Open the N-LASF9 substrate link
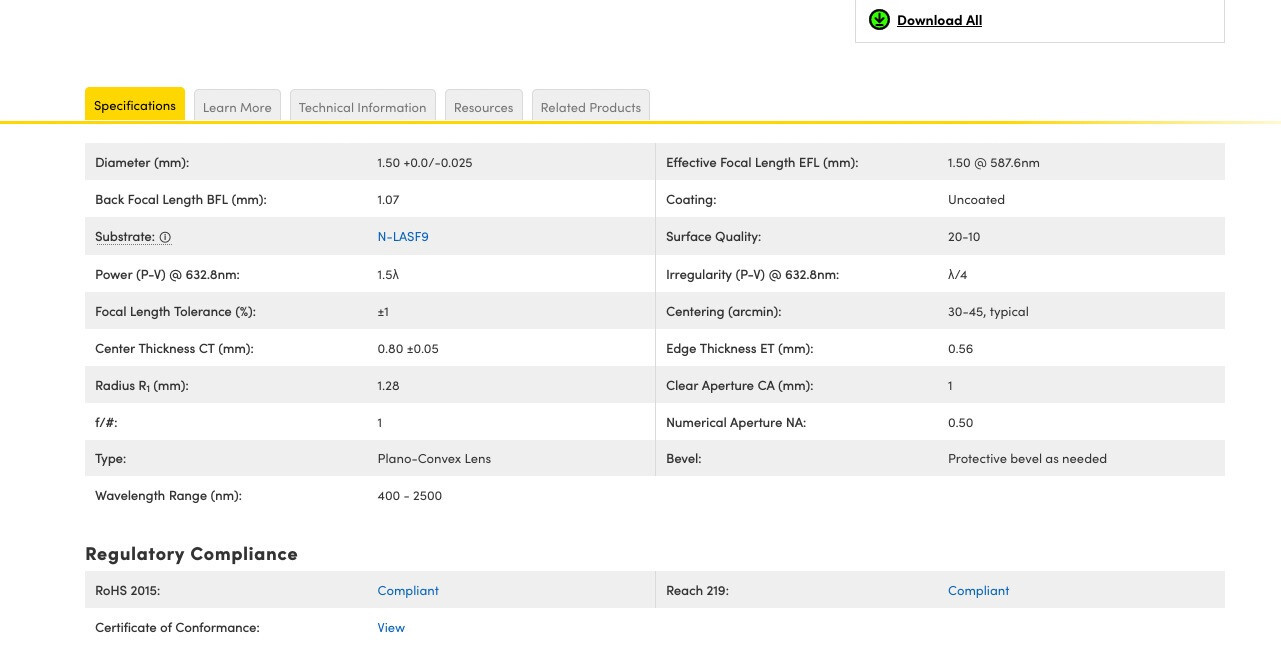This screenshot has height=646, width=1281. point(403,237)
